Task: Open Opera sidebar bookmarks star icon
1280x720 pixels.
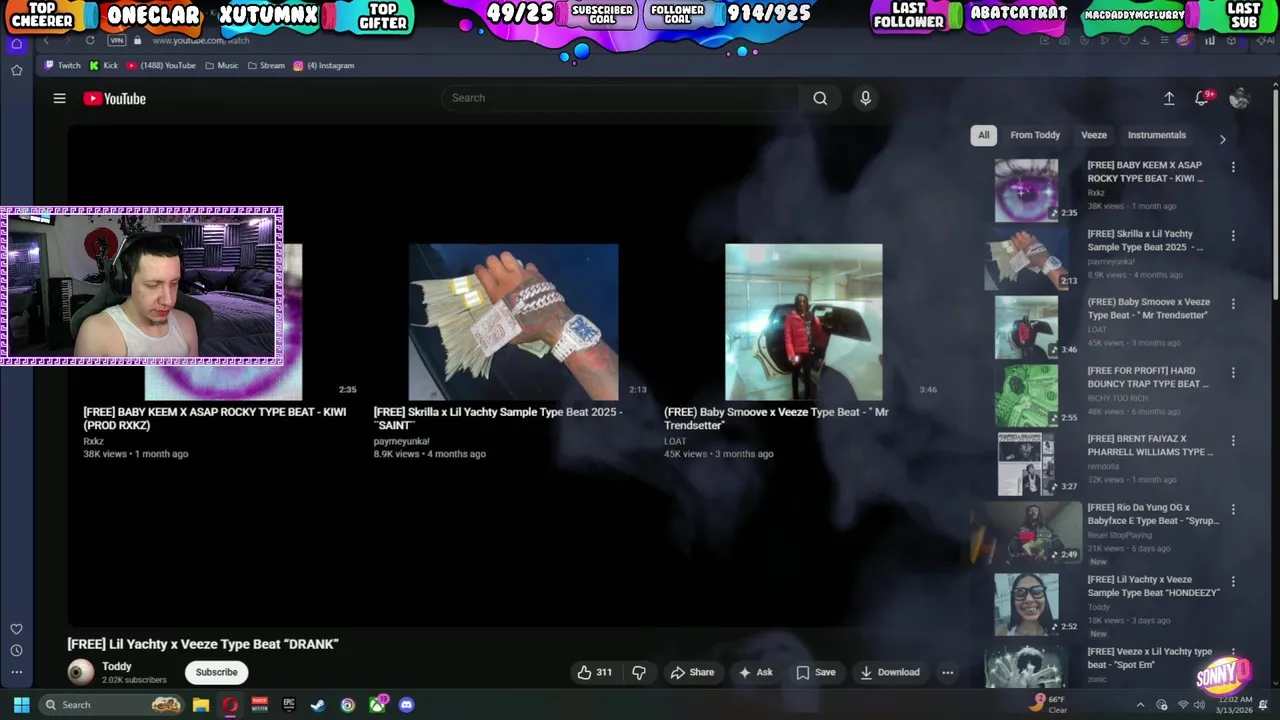Action: click(x=16, y=70)
